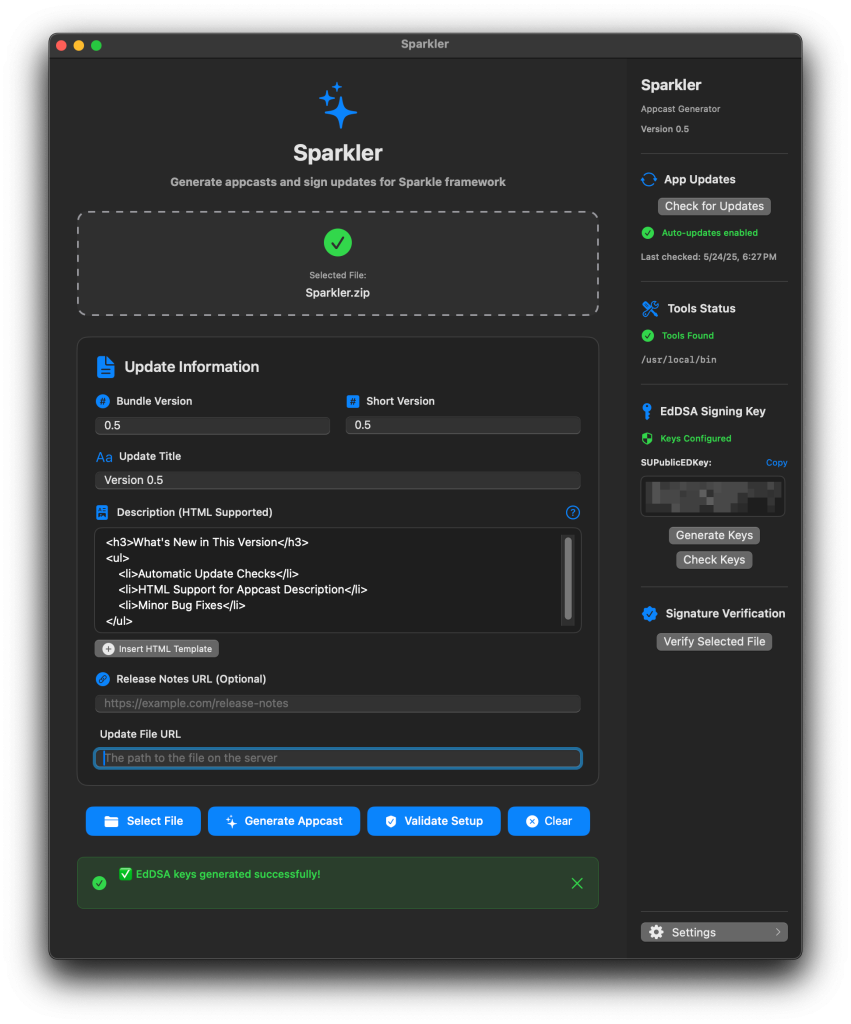Click the Tools Status wrench icon

pos(650,308)
